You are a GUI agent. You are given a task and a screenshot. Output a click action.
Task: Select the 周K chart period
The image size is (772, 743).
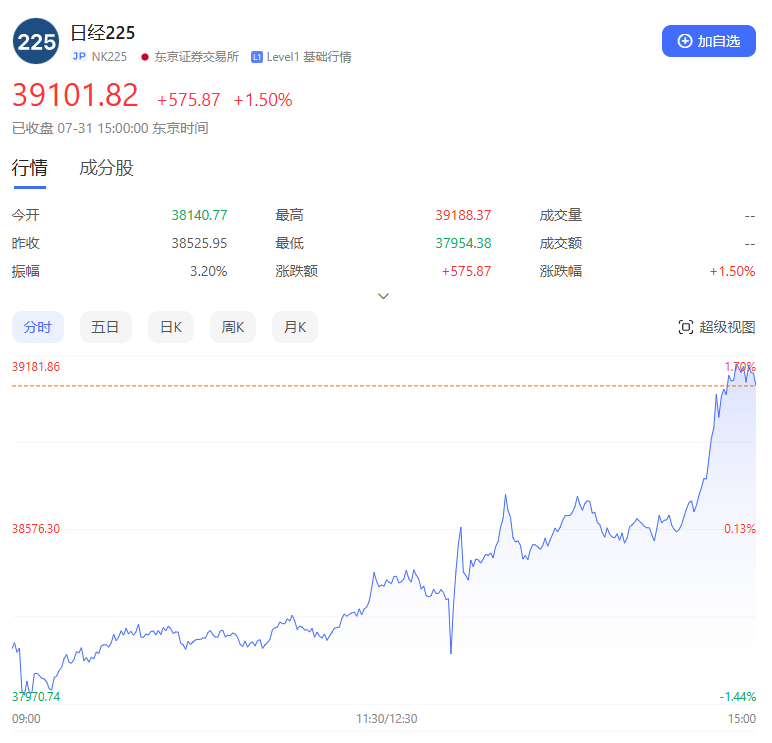(233, 327)
